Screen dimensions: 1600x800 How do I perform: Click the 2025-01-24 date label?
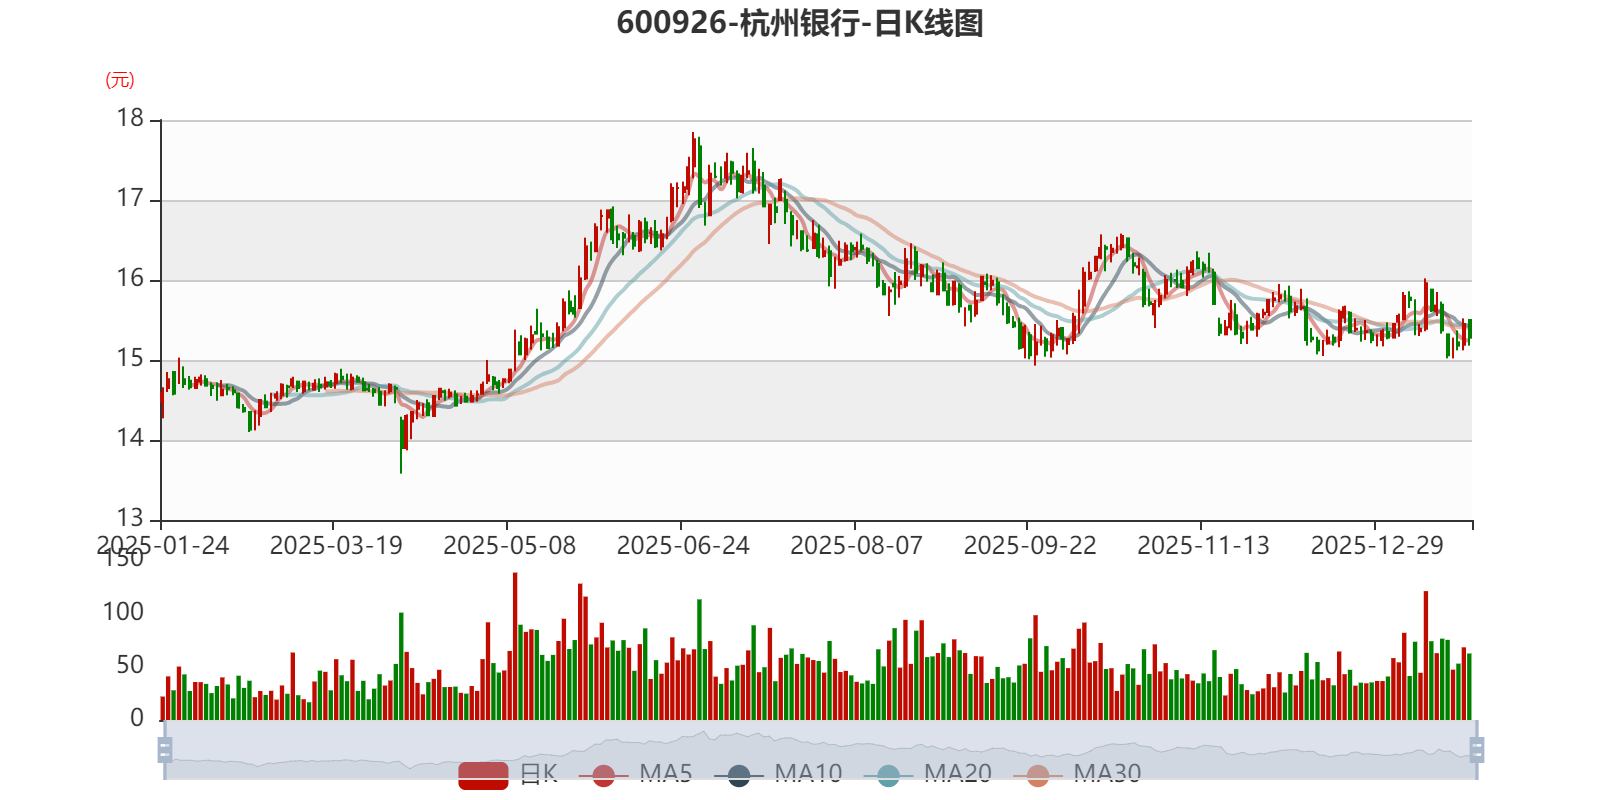point(163,546)
